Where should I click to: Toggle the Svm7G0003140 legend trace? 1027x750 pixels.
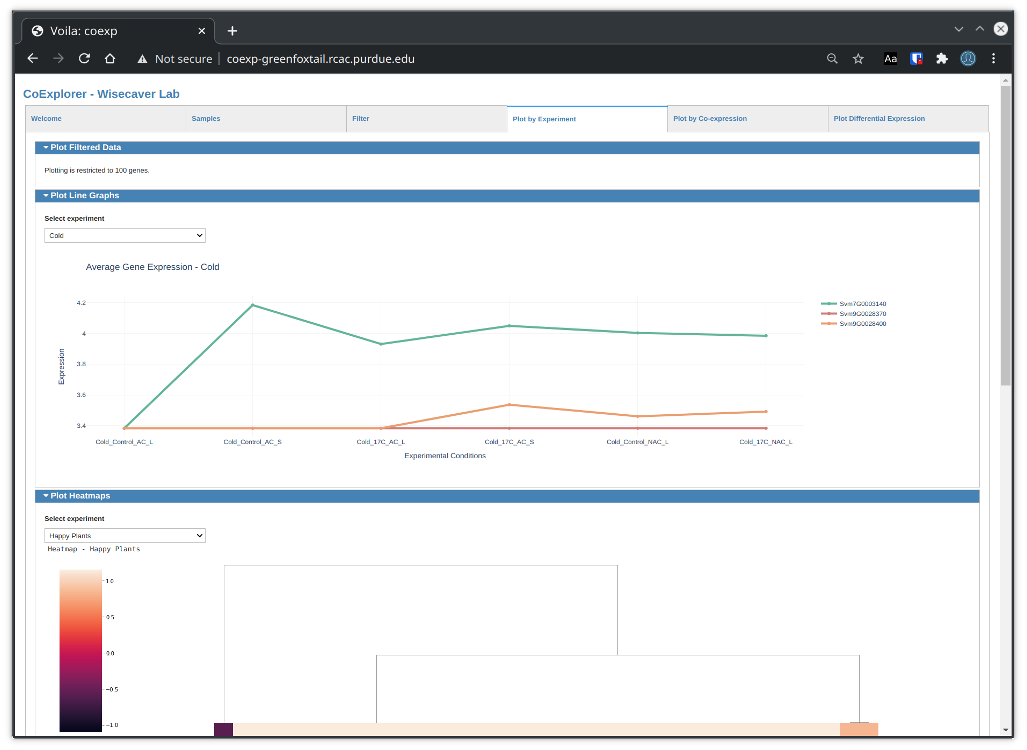click(861, 304)
